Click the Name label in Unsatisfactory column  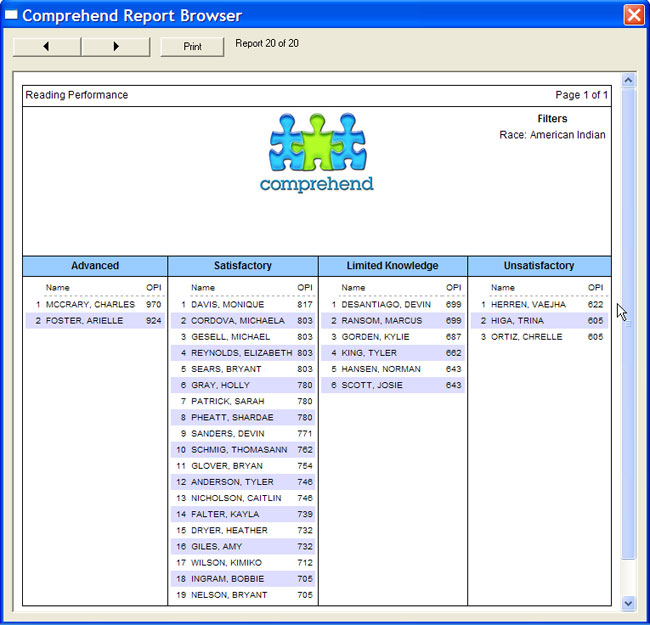[x=503, y=288]
